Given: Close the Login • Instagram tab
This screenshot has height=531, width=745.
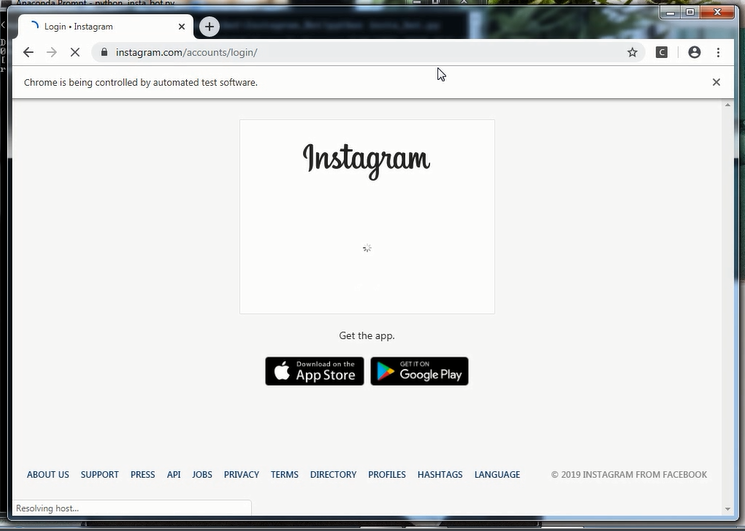Looking at the screenshot, I should pos(181,27).
